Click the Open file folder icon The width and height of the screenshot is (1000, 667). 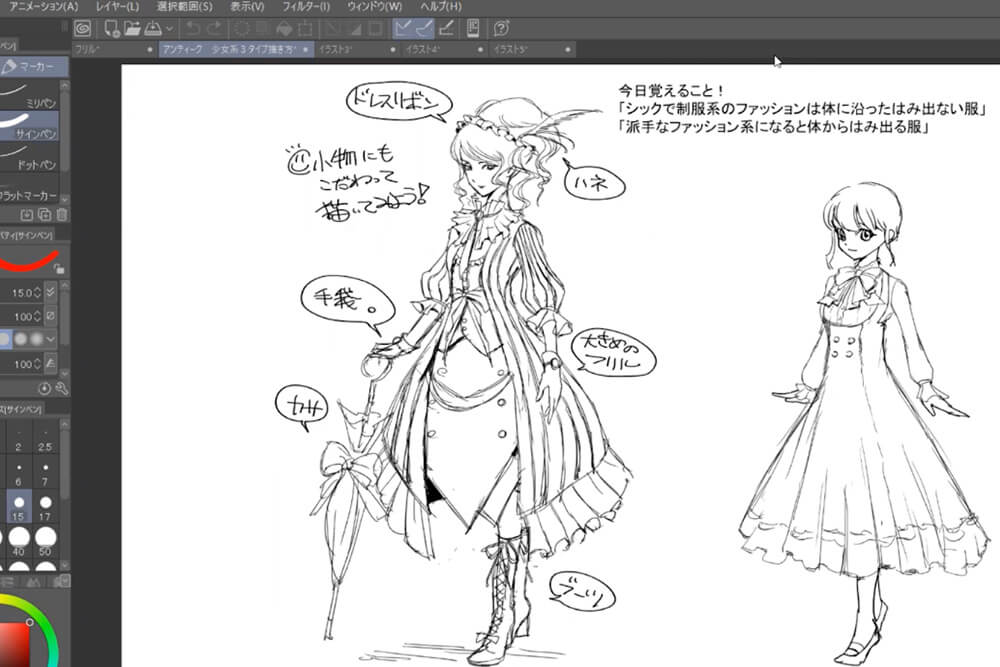(x=131, y=28)
